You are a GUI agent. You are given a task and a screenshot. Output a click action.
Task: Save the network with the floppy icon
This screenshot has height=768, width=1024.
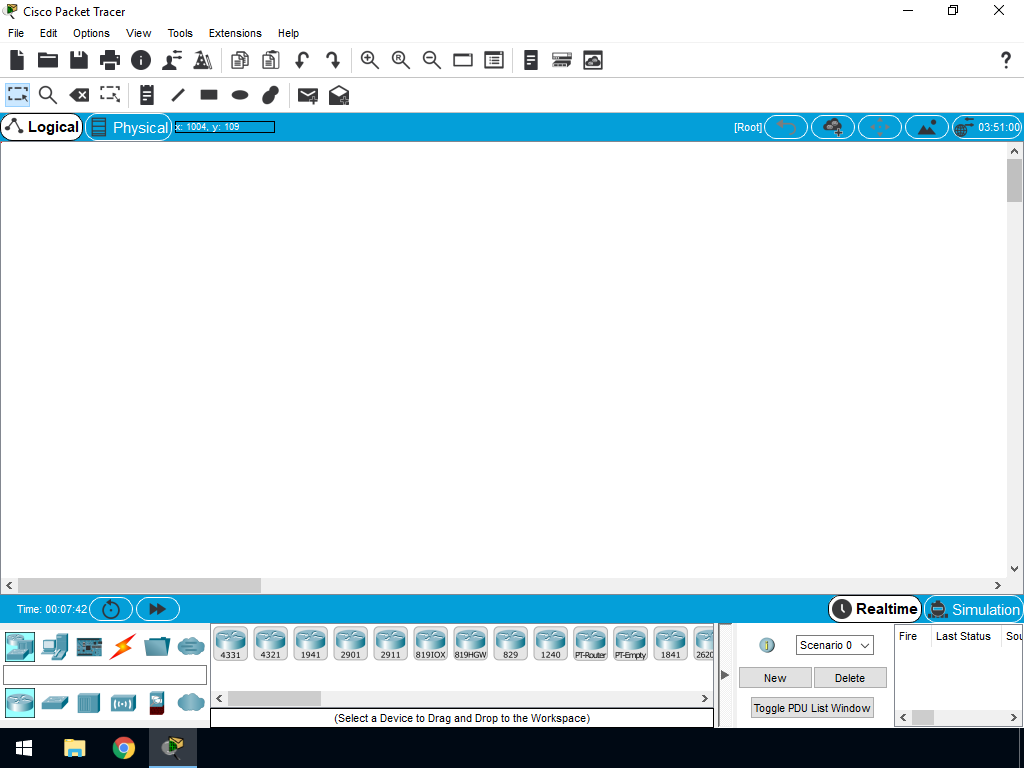click(79, 60)
